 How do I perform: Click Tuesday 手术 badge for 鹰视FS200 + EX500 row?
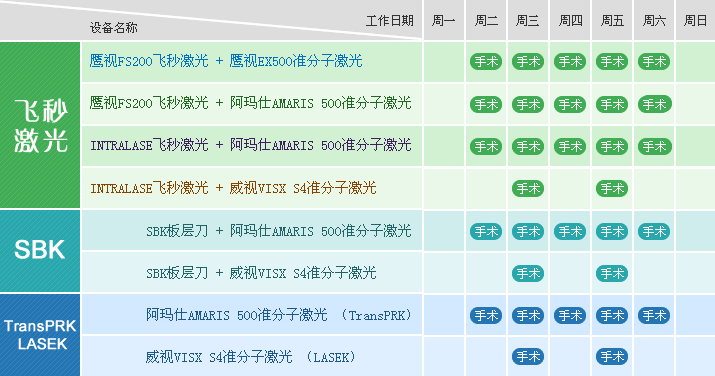click(x=486, y=62)
